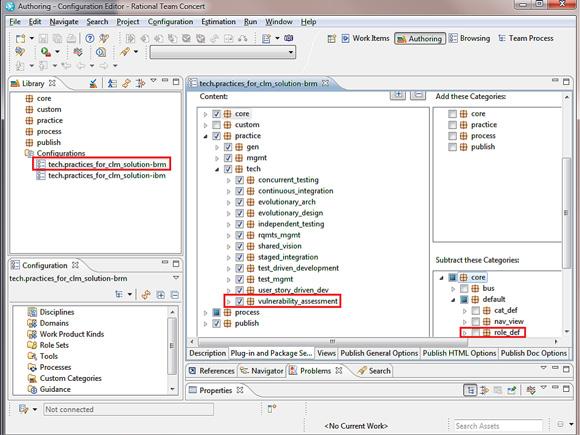580x435 pixels.
Task: Switch to Publish HTML Options tab
Action: coord(459,353)
